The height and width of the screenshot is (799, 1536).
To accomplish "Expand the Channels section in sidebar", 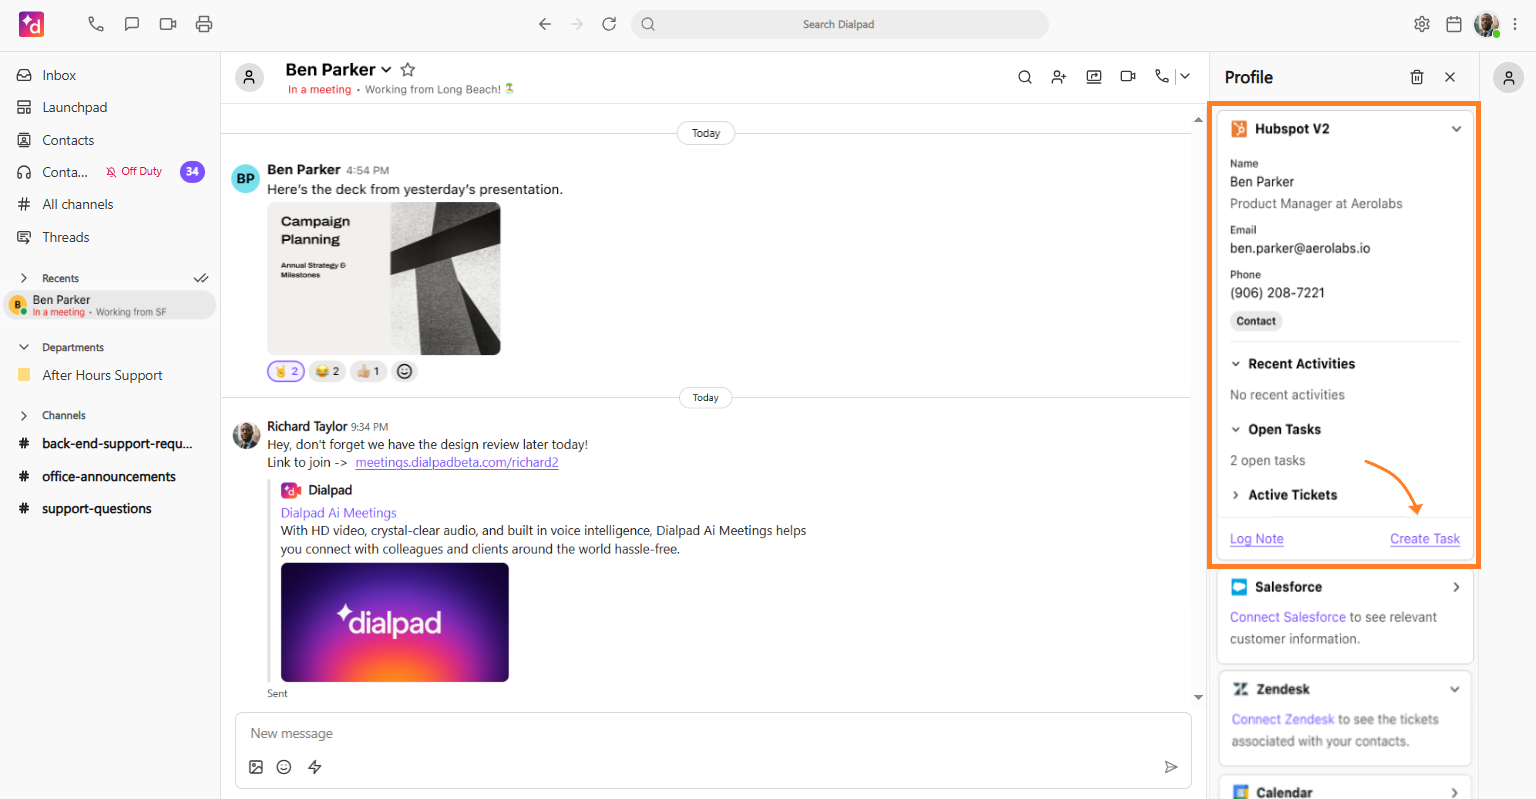I will coord(24,415).
